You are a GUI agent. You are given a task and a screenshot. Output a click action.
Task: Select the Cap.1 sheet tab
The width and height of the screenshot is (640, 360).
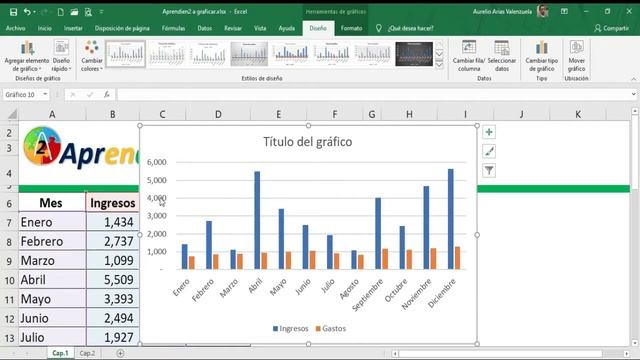(60, 353)
